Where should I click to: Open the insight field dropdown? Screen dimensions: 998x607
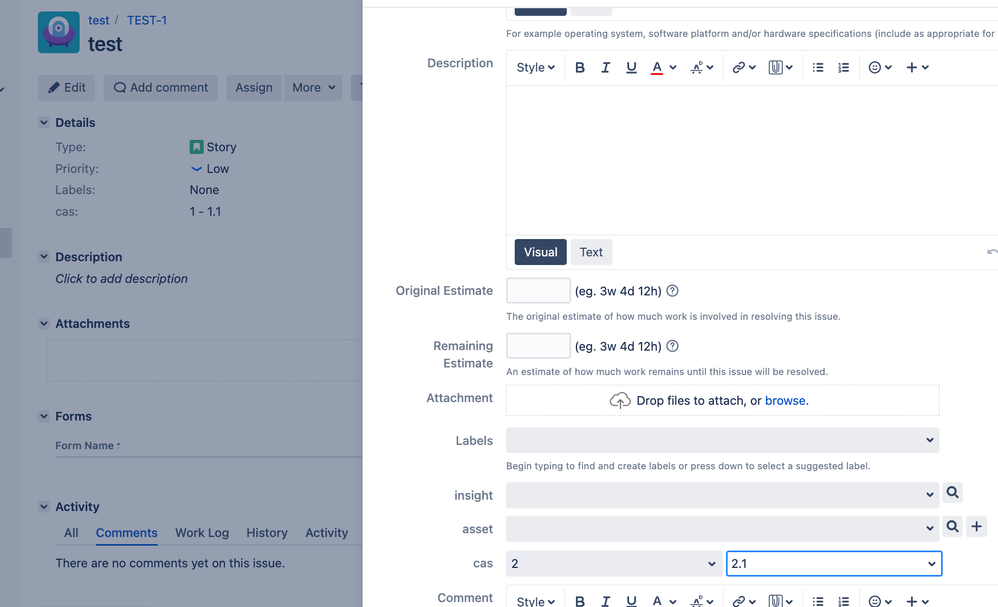click(722, 495)
